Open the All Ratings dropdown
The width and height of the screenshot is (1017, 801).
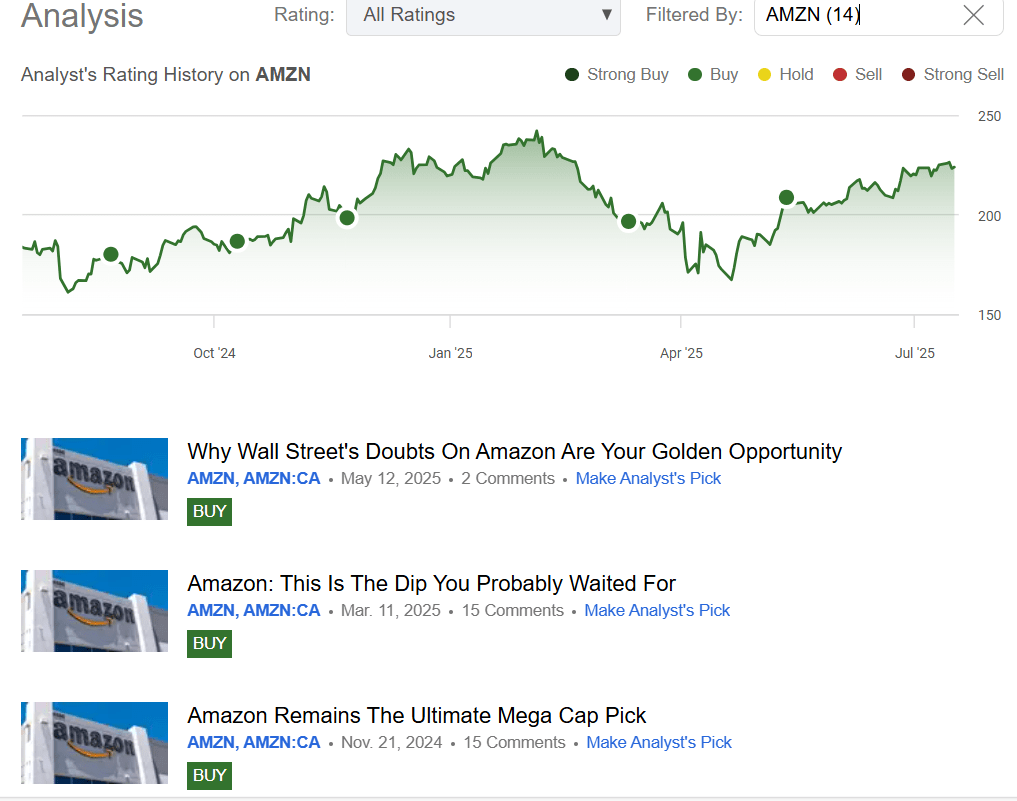[483, 16]
